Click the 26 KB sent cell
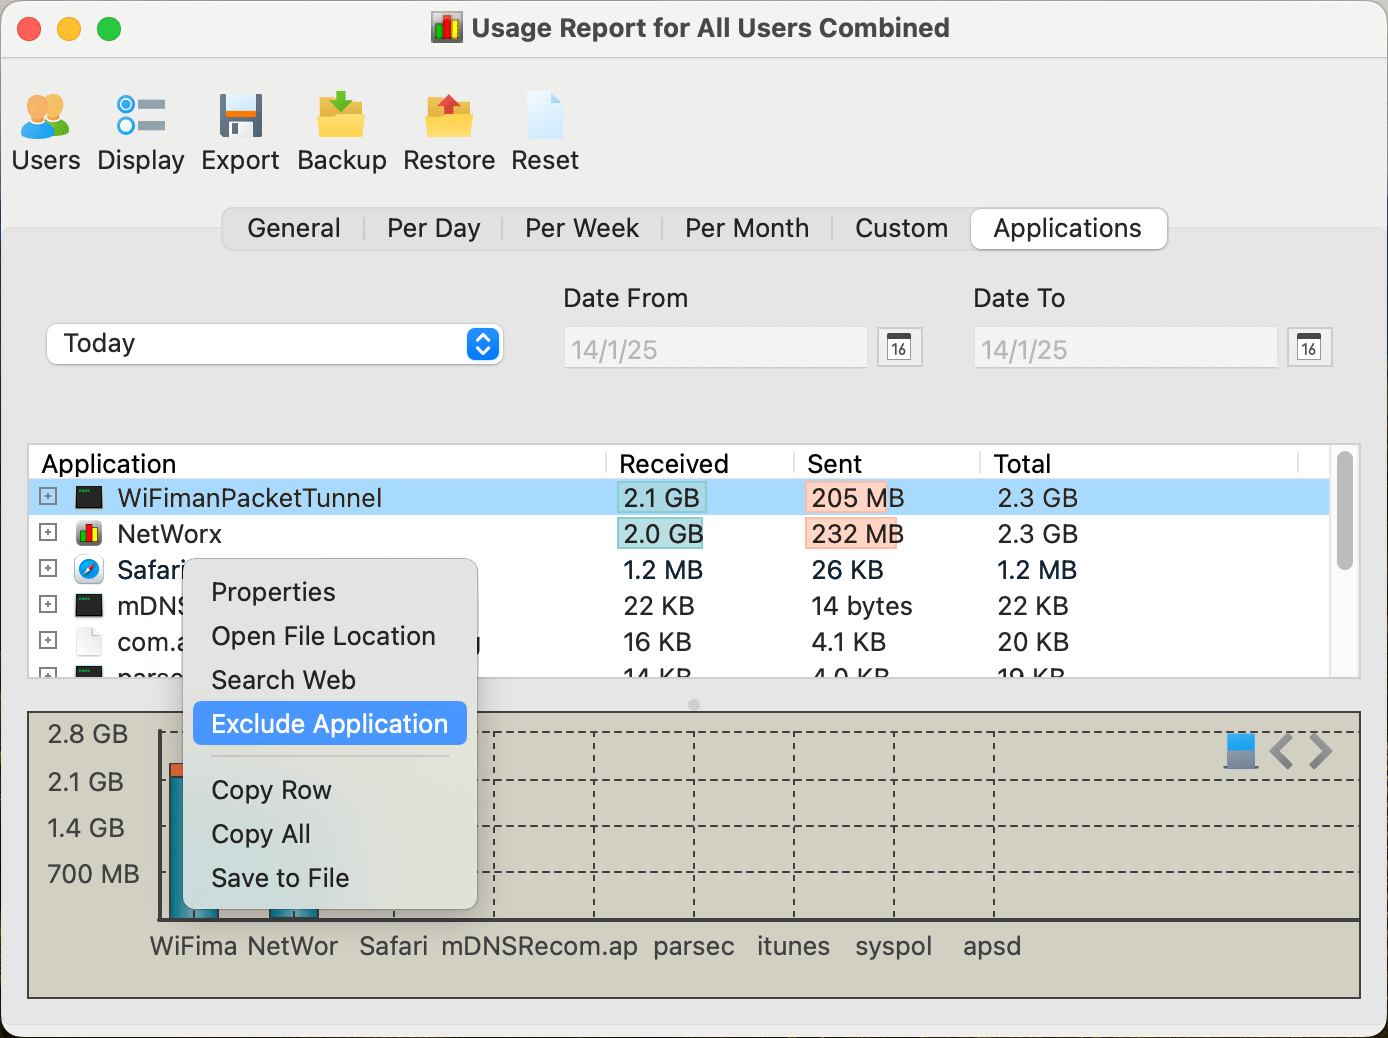The height and width of the screenshot is (1038, 1388). point(847,570)
